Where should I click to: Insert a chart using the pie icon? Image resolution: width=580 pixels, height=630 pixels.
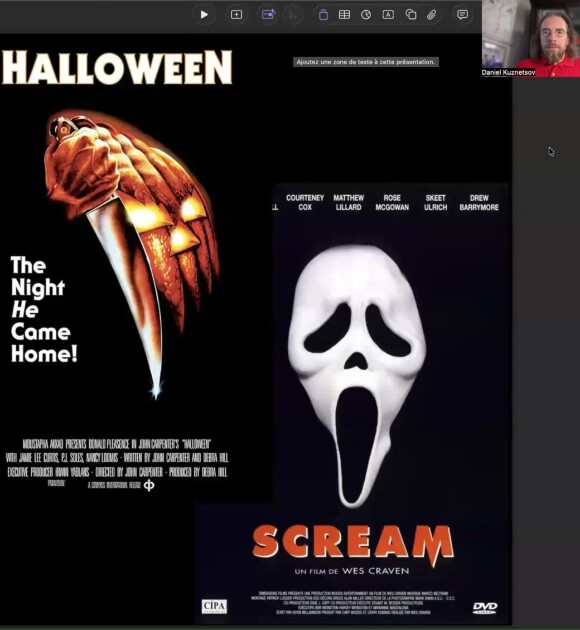pyautogui.click(x=366, y=15)
